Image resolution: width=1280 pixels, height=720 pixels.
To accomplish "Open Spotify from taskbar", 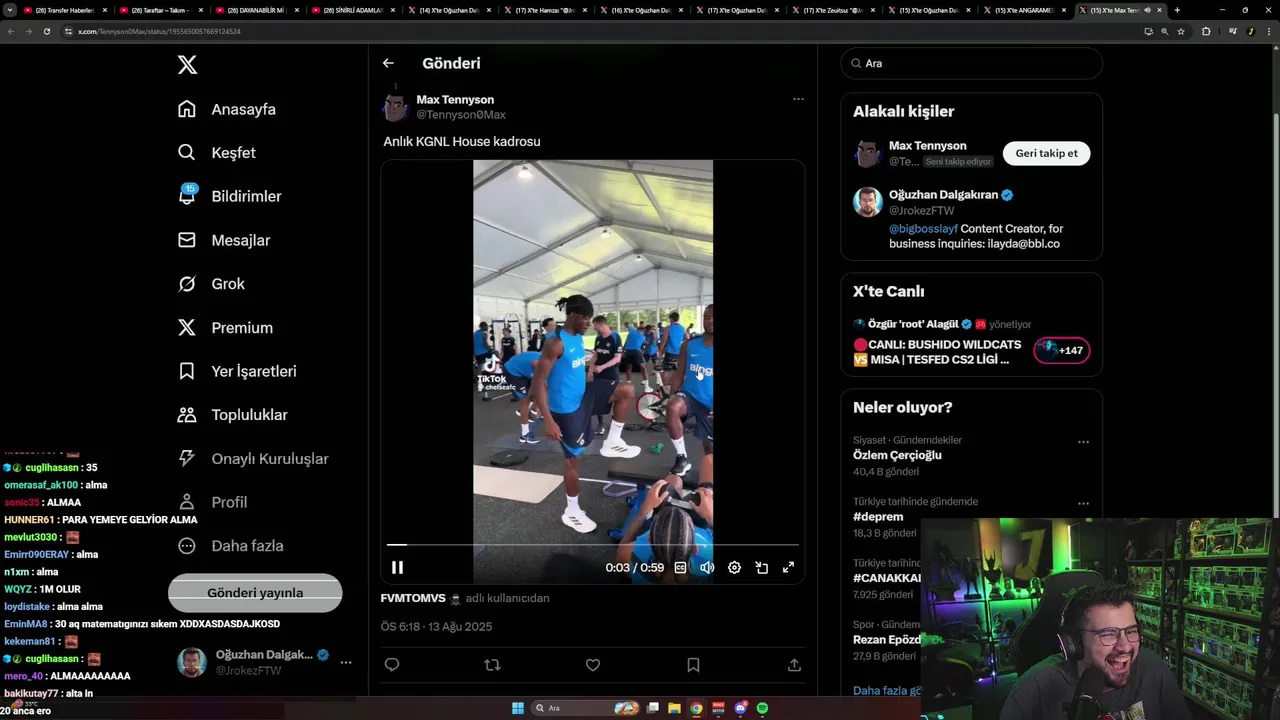I will [x=762, y=708].
